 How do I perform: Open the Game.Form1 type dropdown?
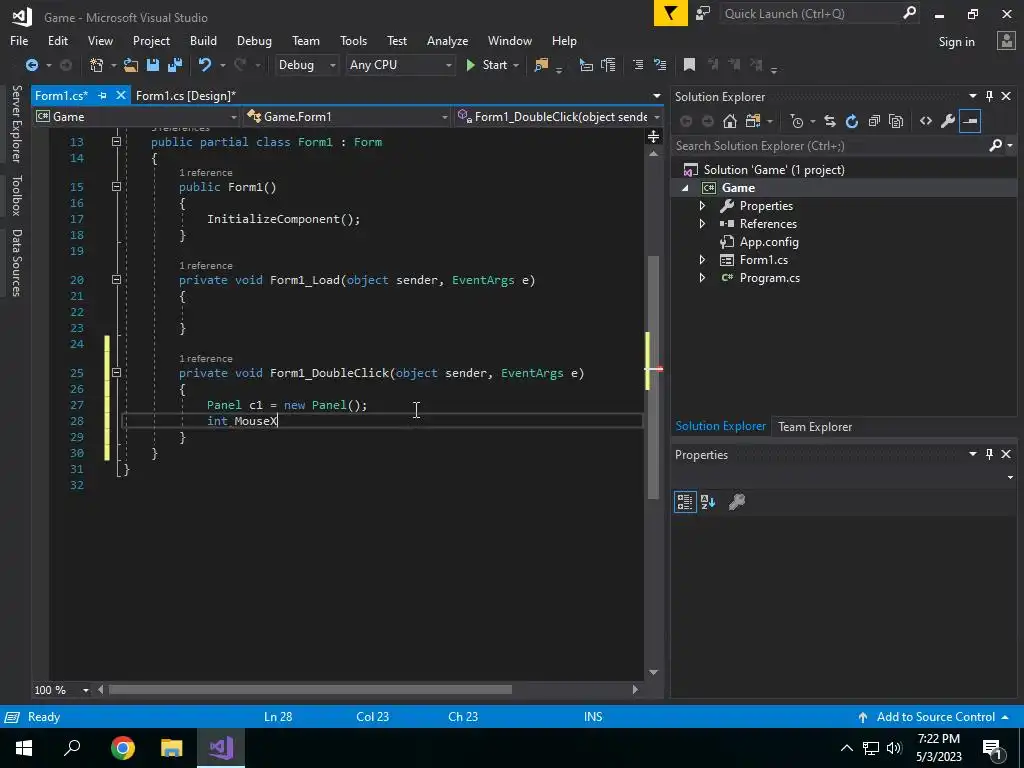click(346, 117)
